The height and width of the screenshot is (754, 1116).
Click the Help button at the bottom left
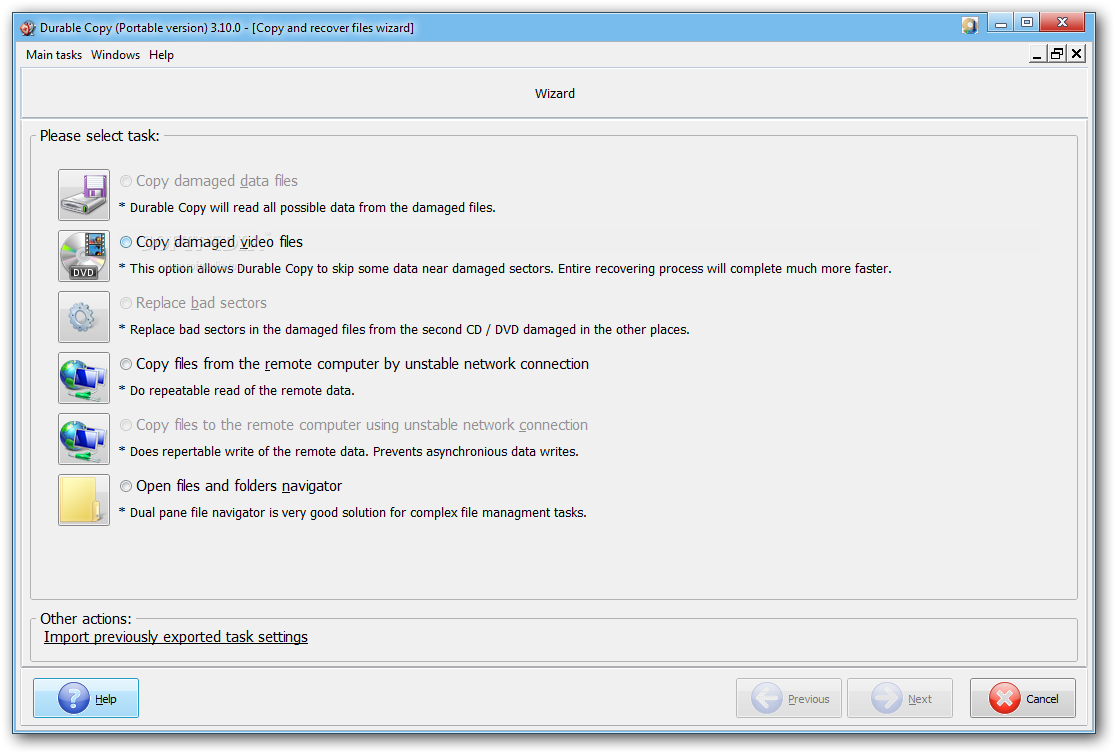click(86, 698)
